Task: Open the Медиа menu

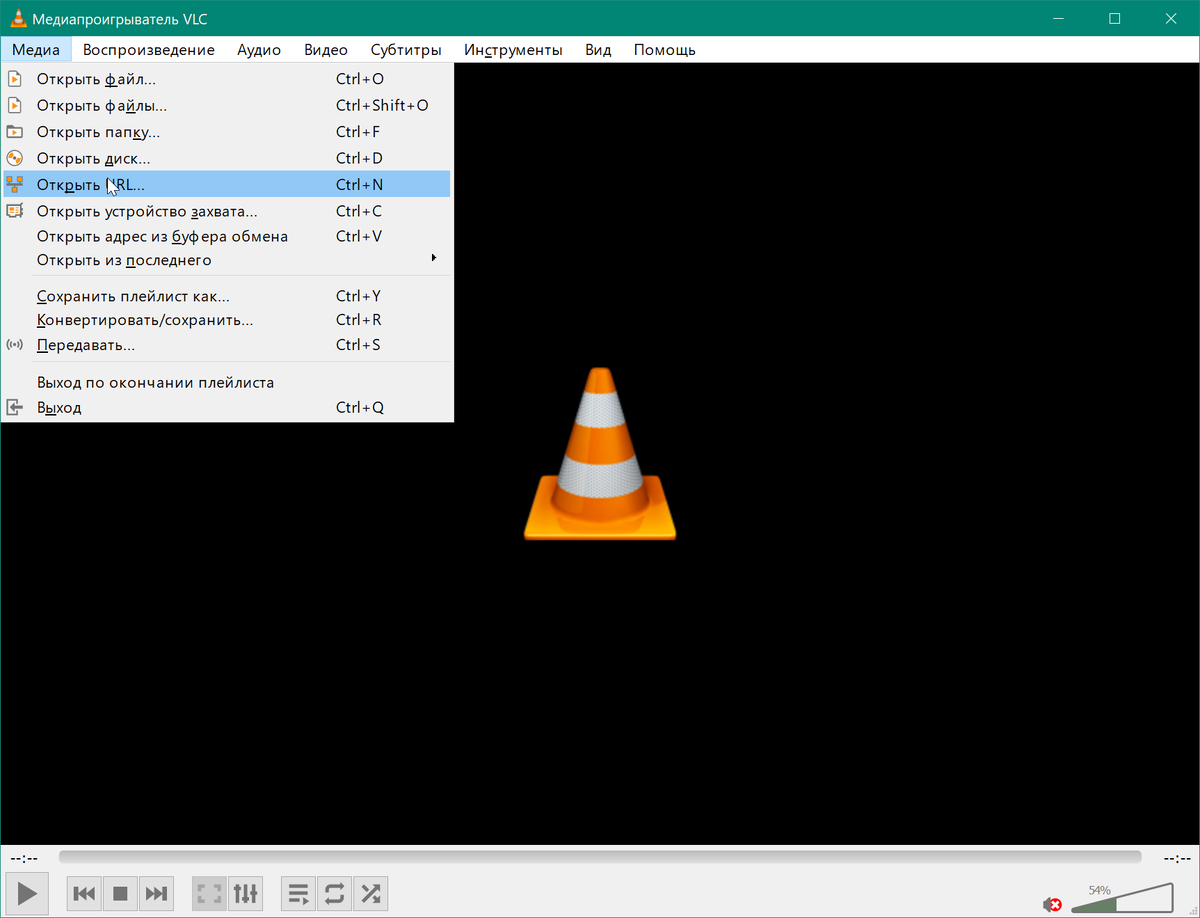Action: [x=36, y=50]
